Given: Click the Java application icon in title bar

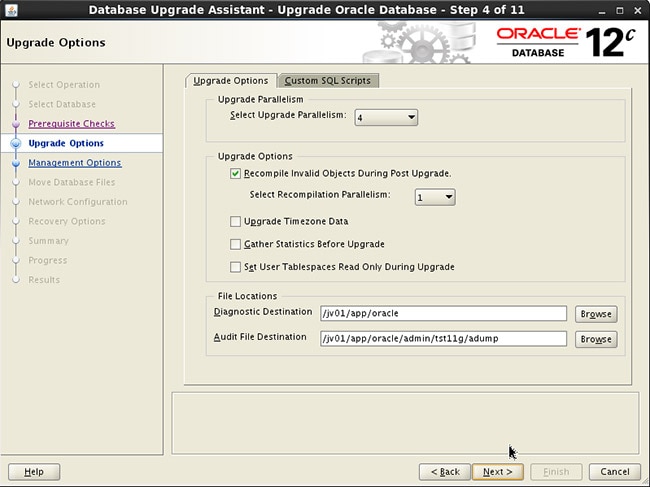Looking at the screenshot, I should (x=12, y=10).
